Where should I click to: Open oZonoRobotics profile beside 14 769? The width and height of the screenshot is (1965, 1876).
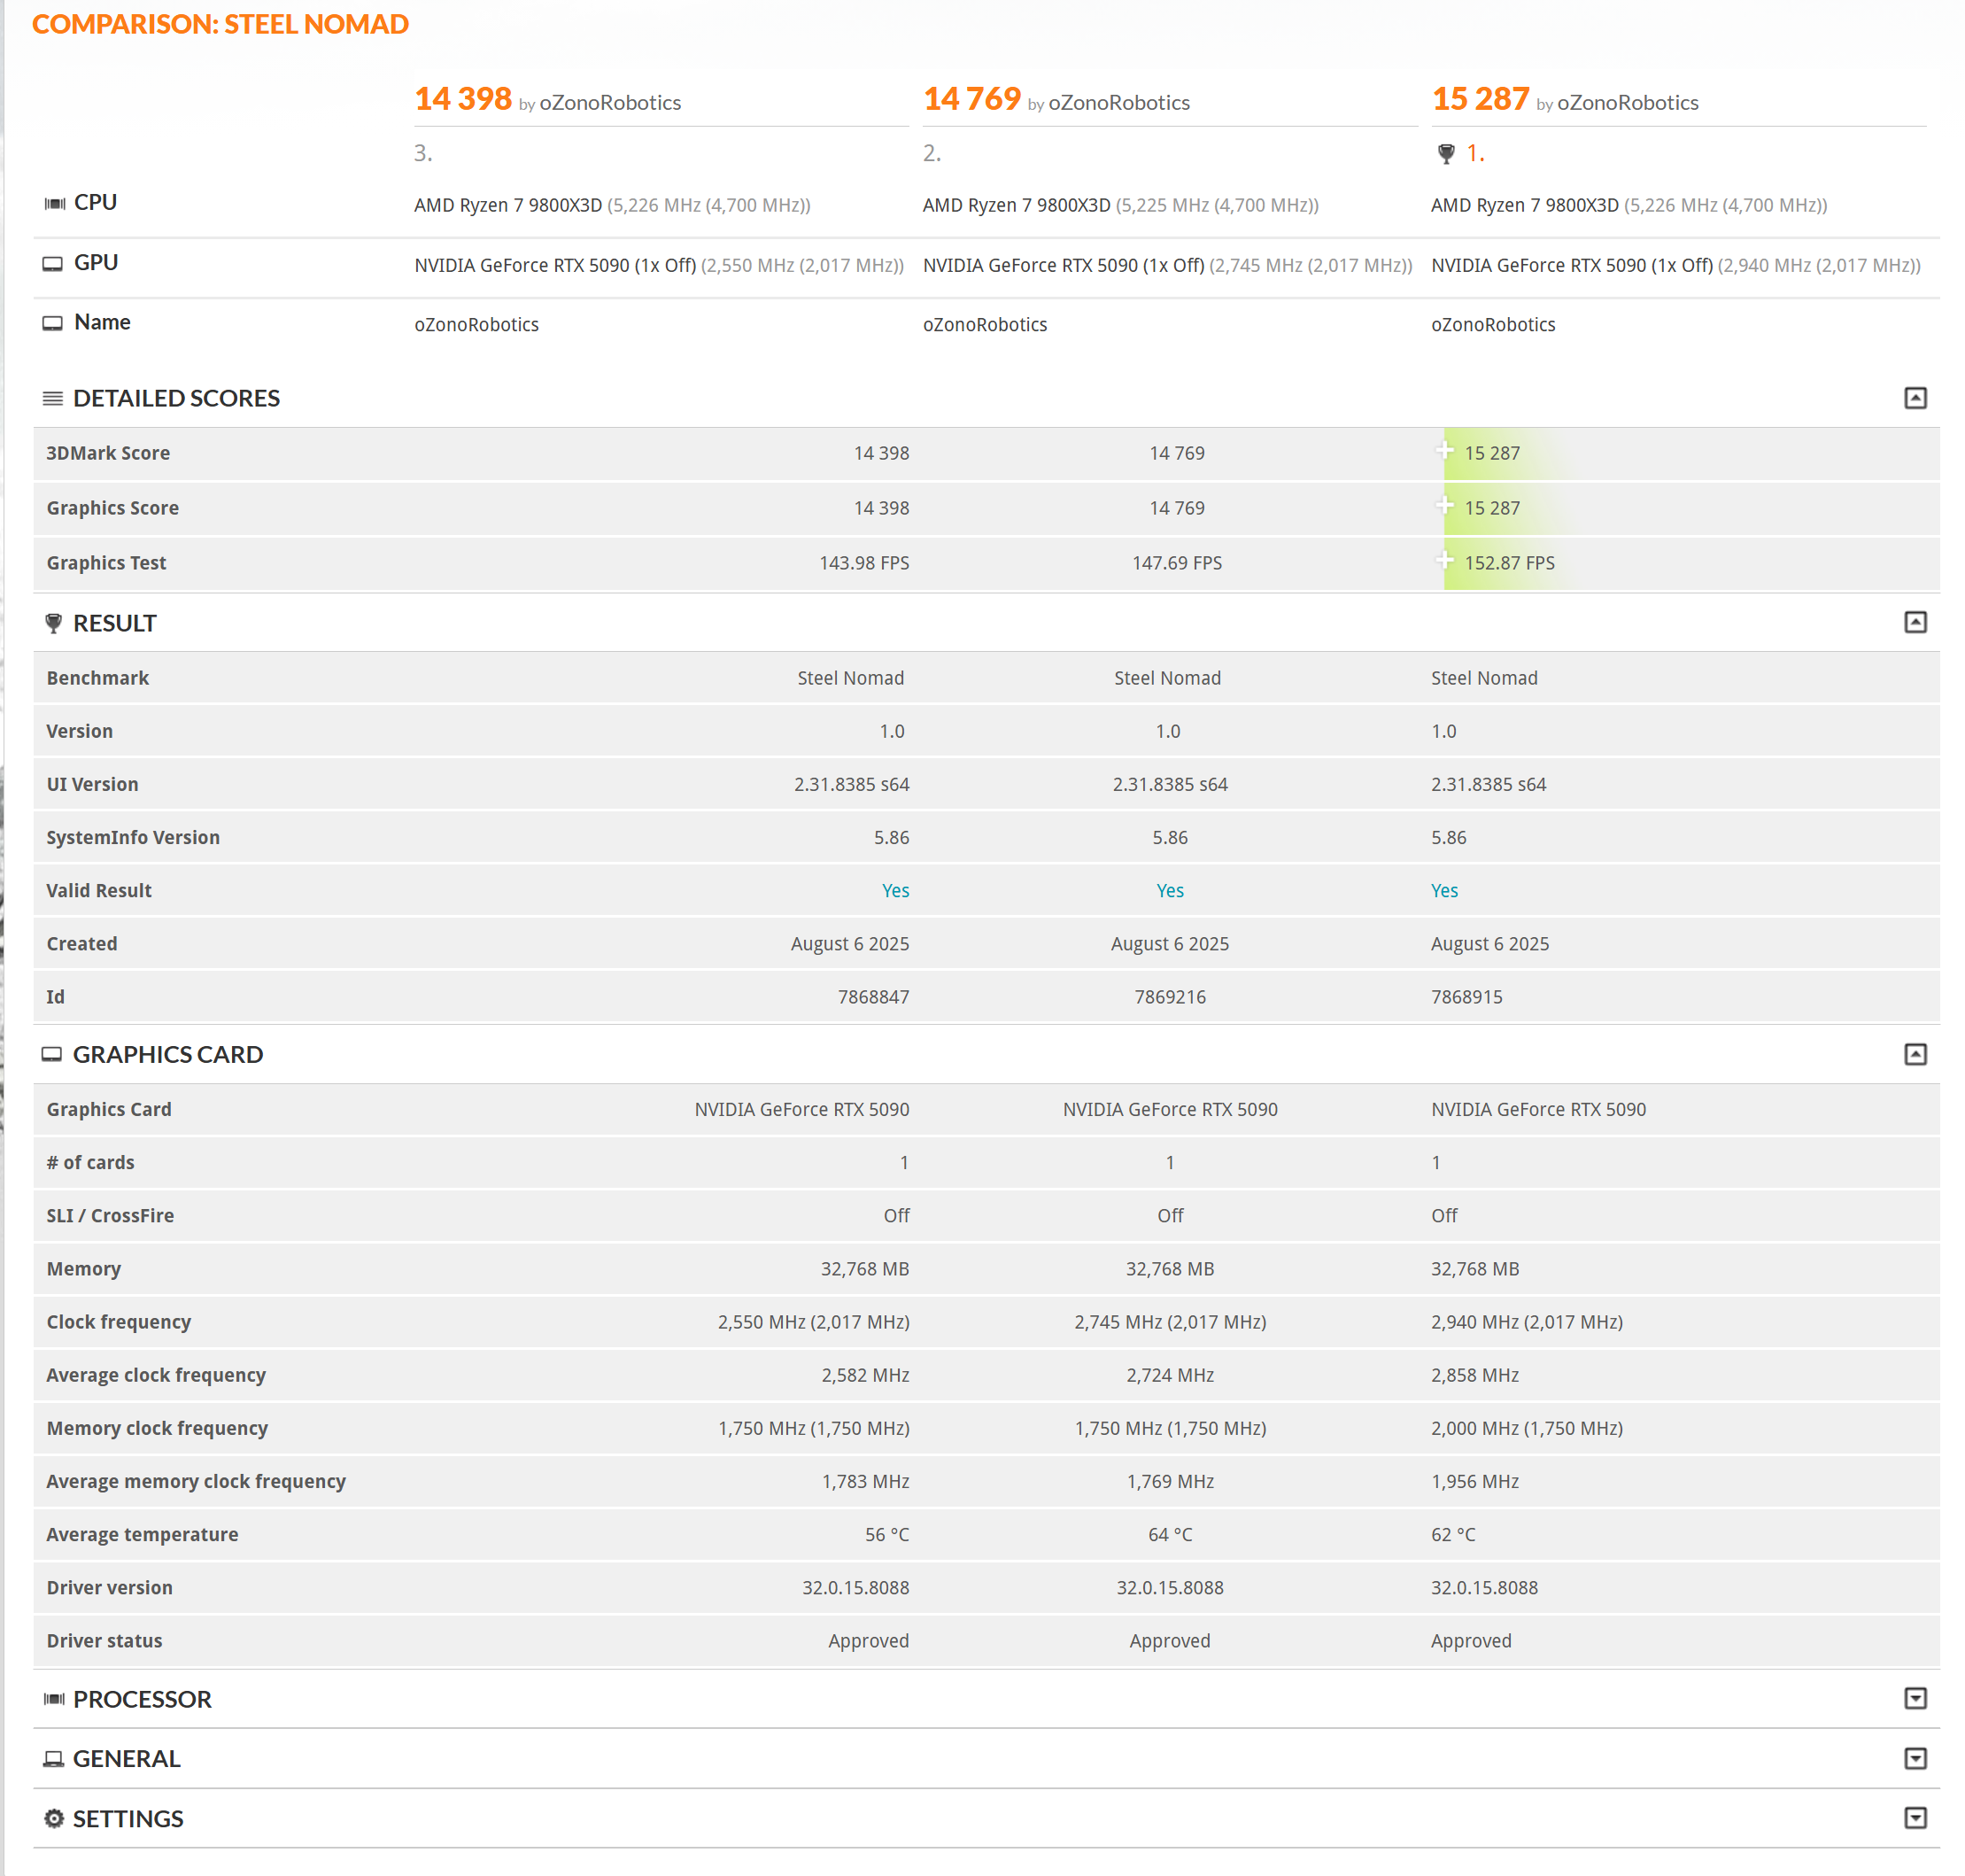click(1118, 103)
